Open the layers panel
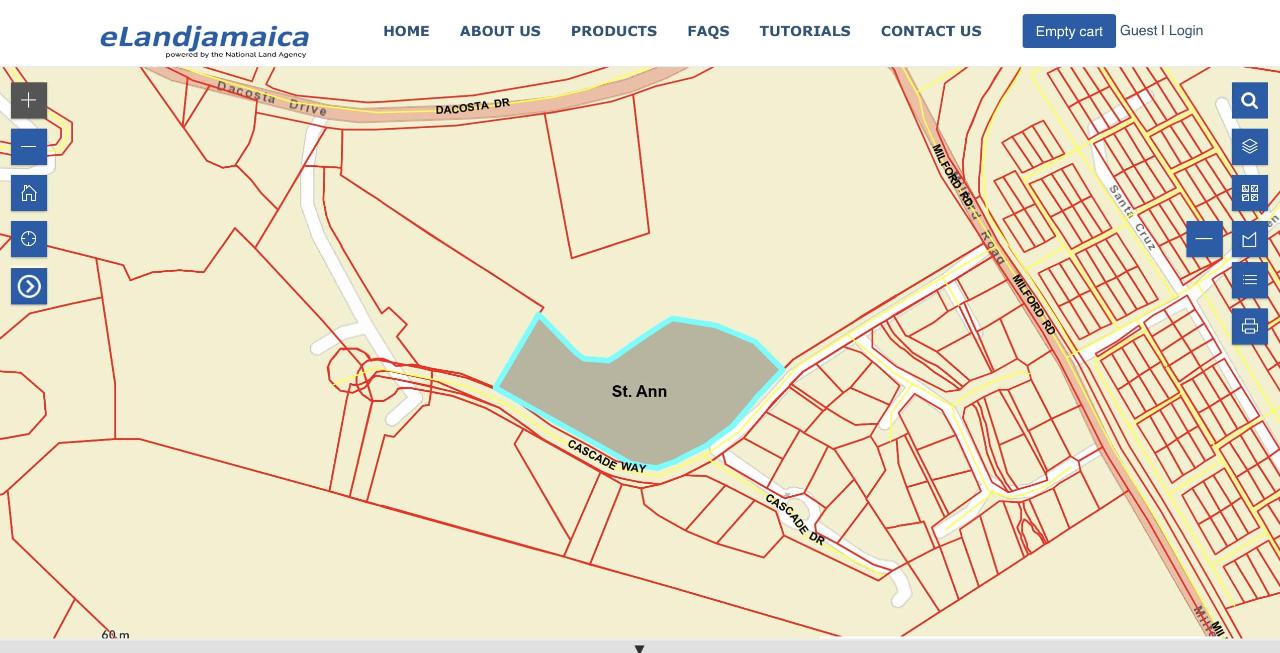1280x653 pixels. 1249,146
